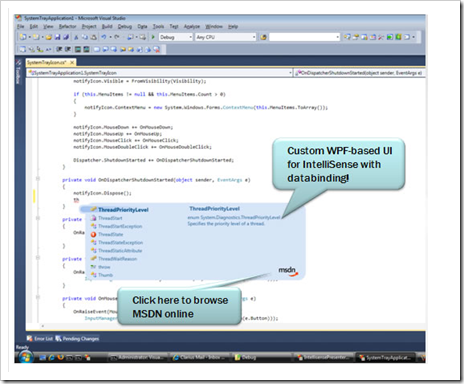Open the Refactor menu

pyautogui.click(x=67, y=26)
